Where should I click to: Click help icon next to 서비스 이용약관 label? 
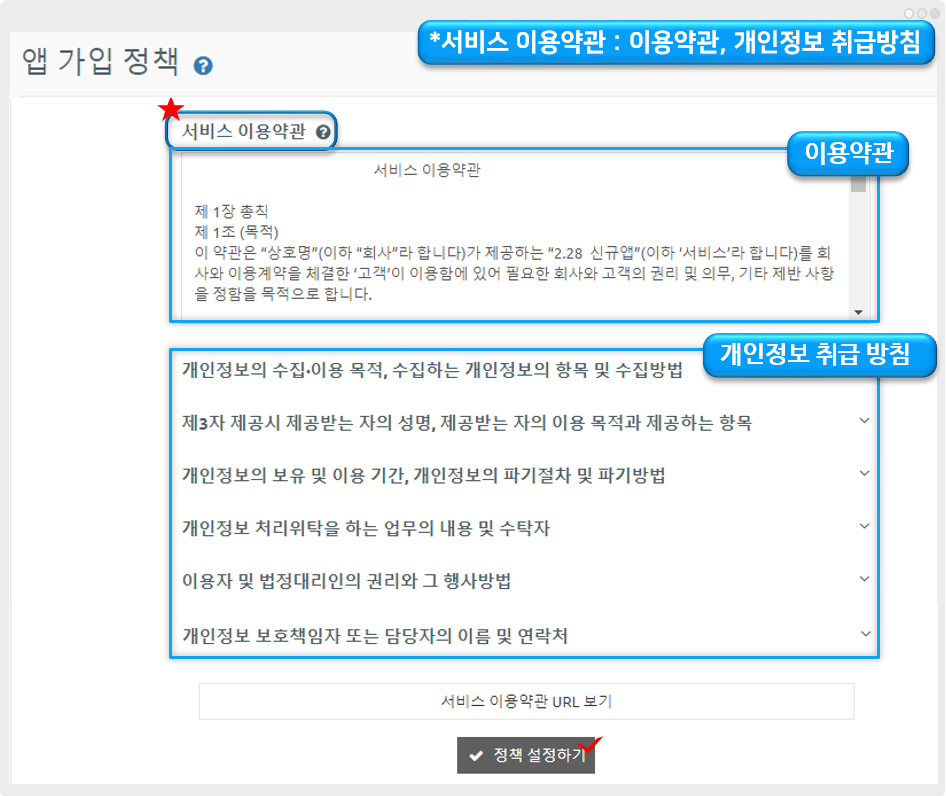point(322,132)
